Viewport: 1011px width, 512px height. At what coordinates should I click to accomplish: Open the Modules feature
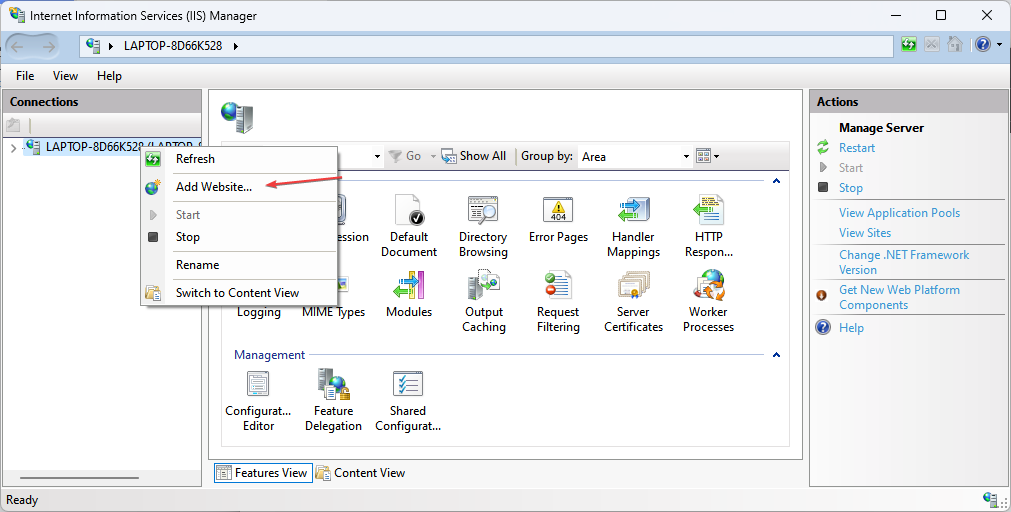click(409, 294)
